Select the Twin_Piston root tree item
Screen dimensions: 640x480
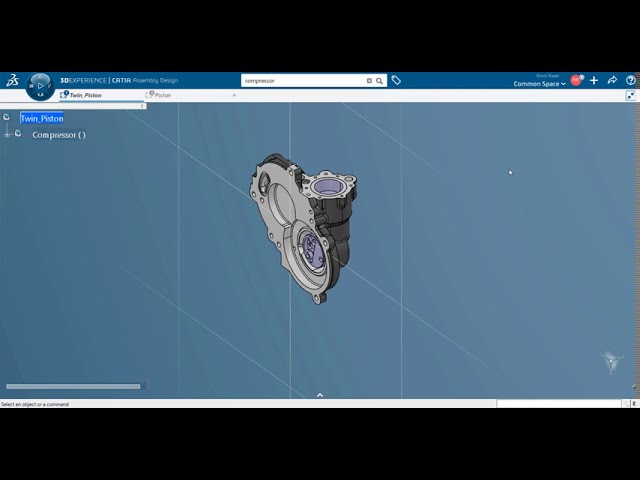42,118
